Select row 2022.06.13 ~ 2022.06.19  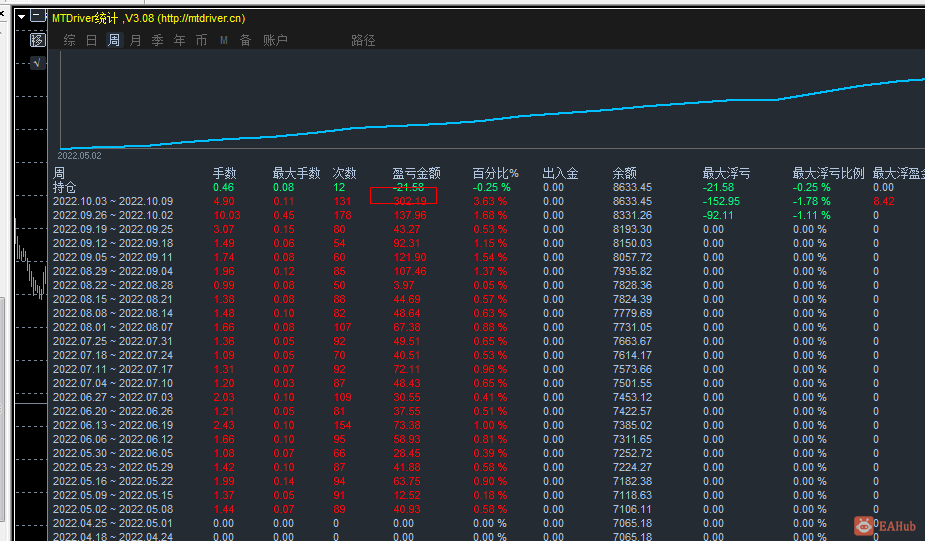click(x=113, y=425)
